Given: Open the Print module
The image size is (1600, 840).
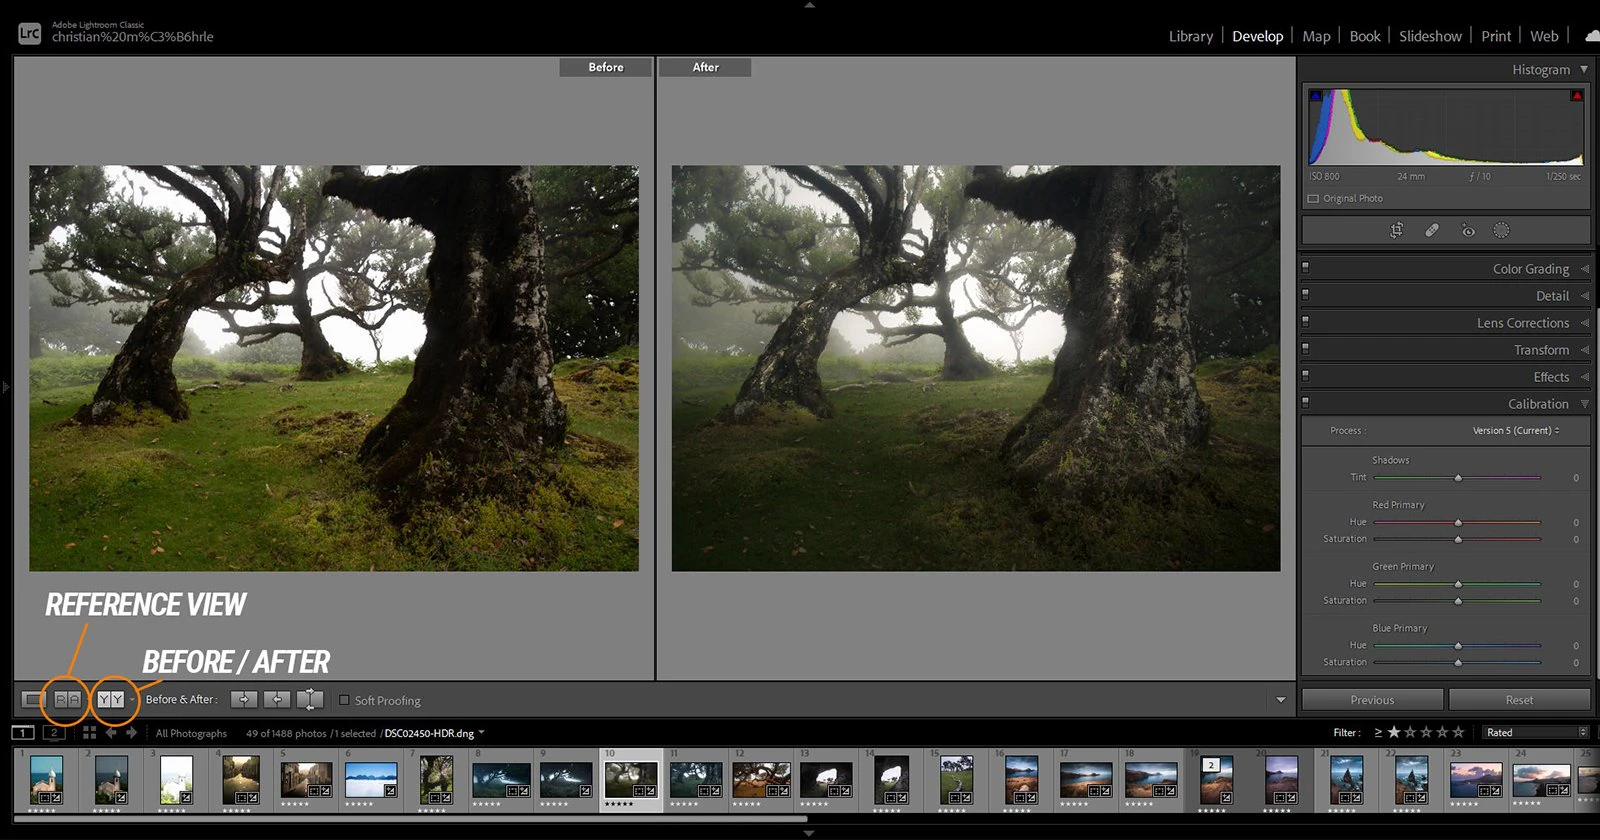Looking at the screenshot, I should (x=1495, y=36).
